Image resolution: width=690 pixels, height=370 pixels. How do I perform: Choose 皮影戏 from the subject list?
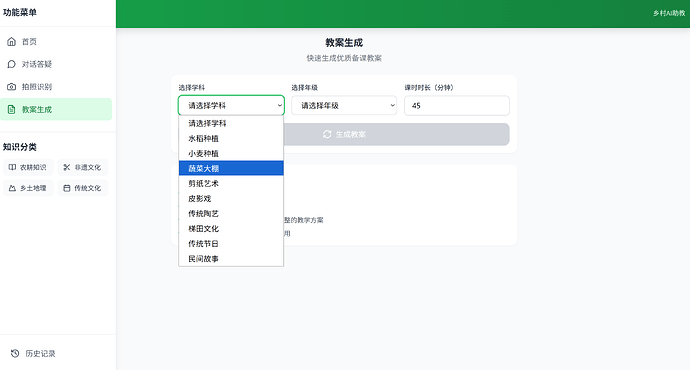231,198
